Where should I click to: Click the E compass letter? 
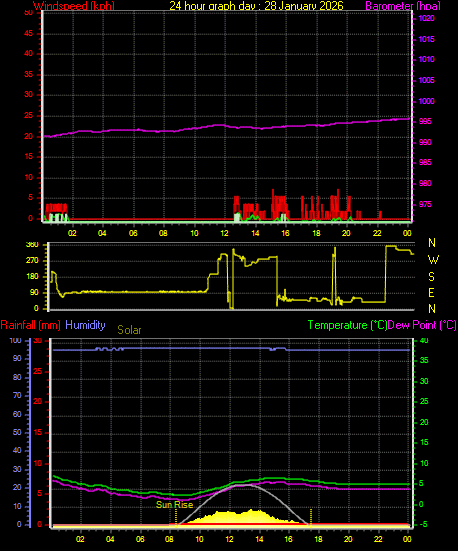point(431,293)
